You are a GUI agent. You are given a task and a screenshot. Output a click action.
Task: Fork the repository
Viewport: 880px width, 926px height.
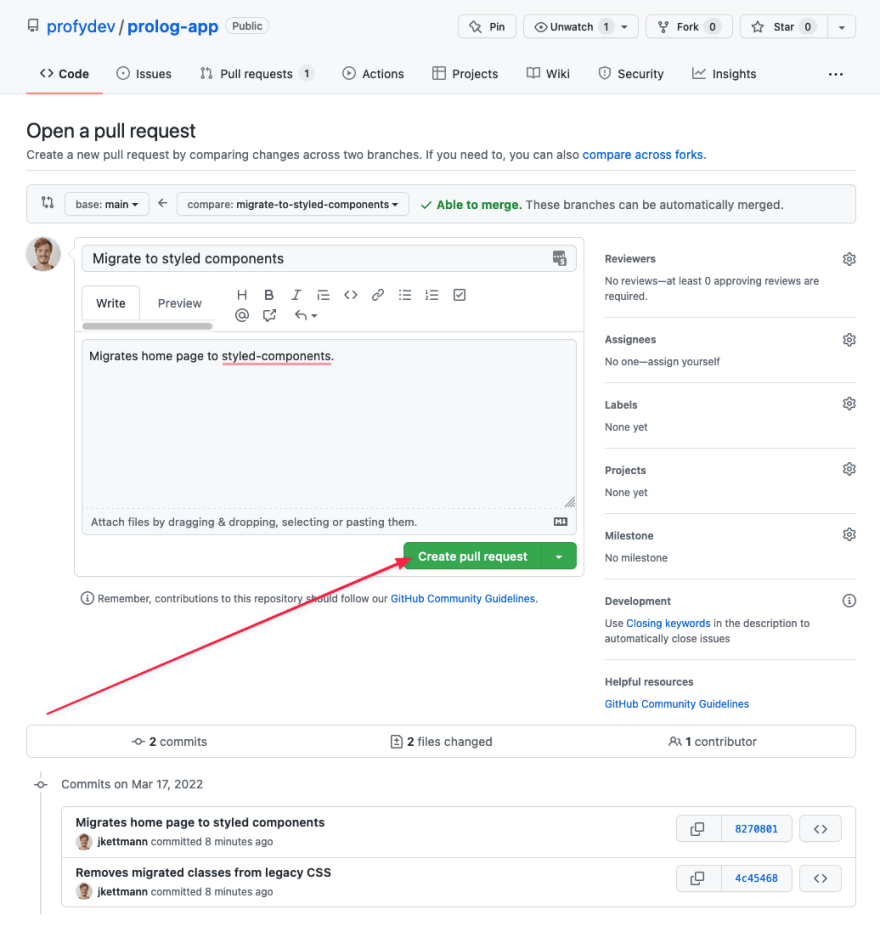[x=689, y=27]
